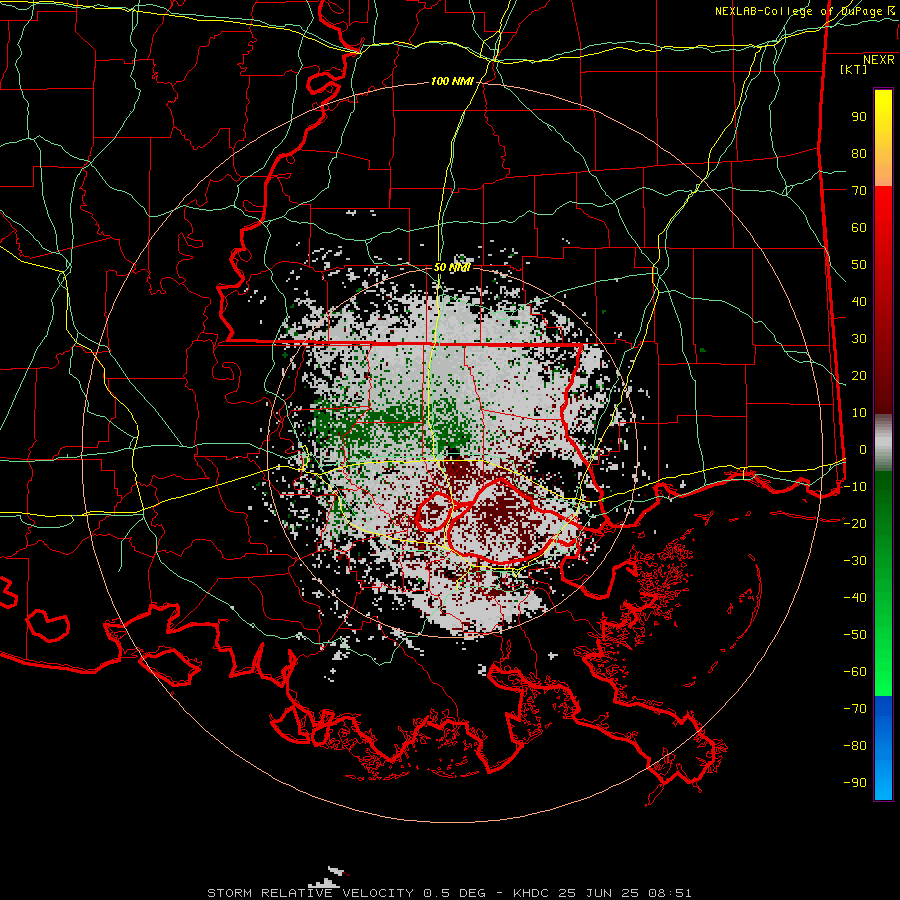Click the 10 value on the velocity scale
This screenshot has height=900, width=900.
pyautogui.click(x=859, y=413)
